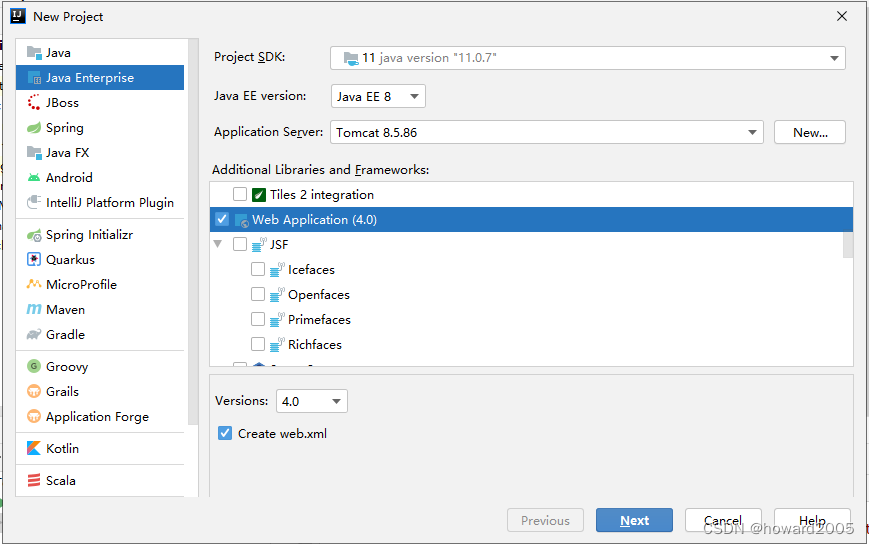
Task: Click the Openfaces library icon
Action: (x=277, y=294)
